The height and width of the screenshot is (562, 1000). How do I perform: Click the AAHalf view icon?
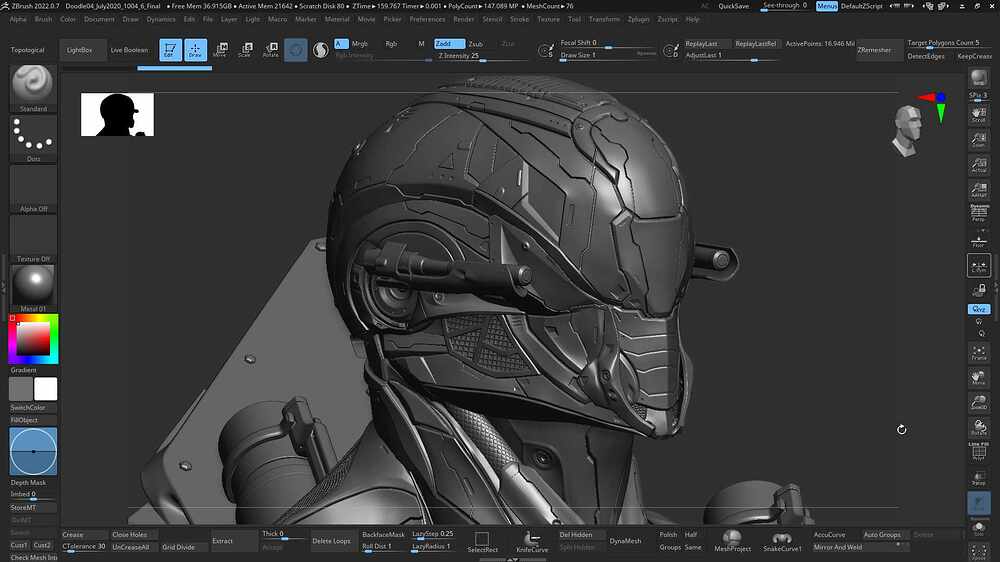pyautogui.click(x=978, y=190)
